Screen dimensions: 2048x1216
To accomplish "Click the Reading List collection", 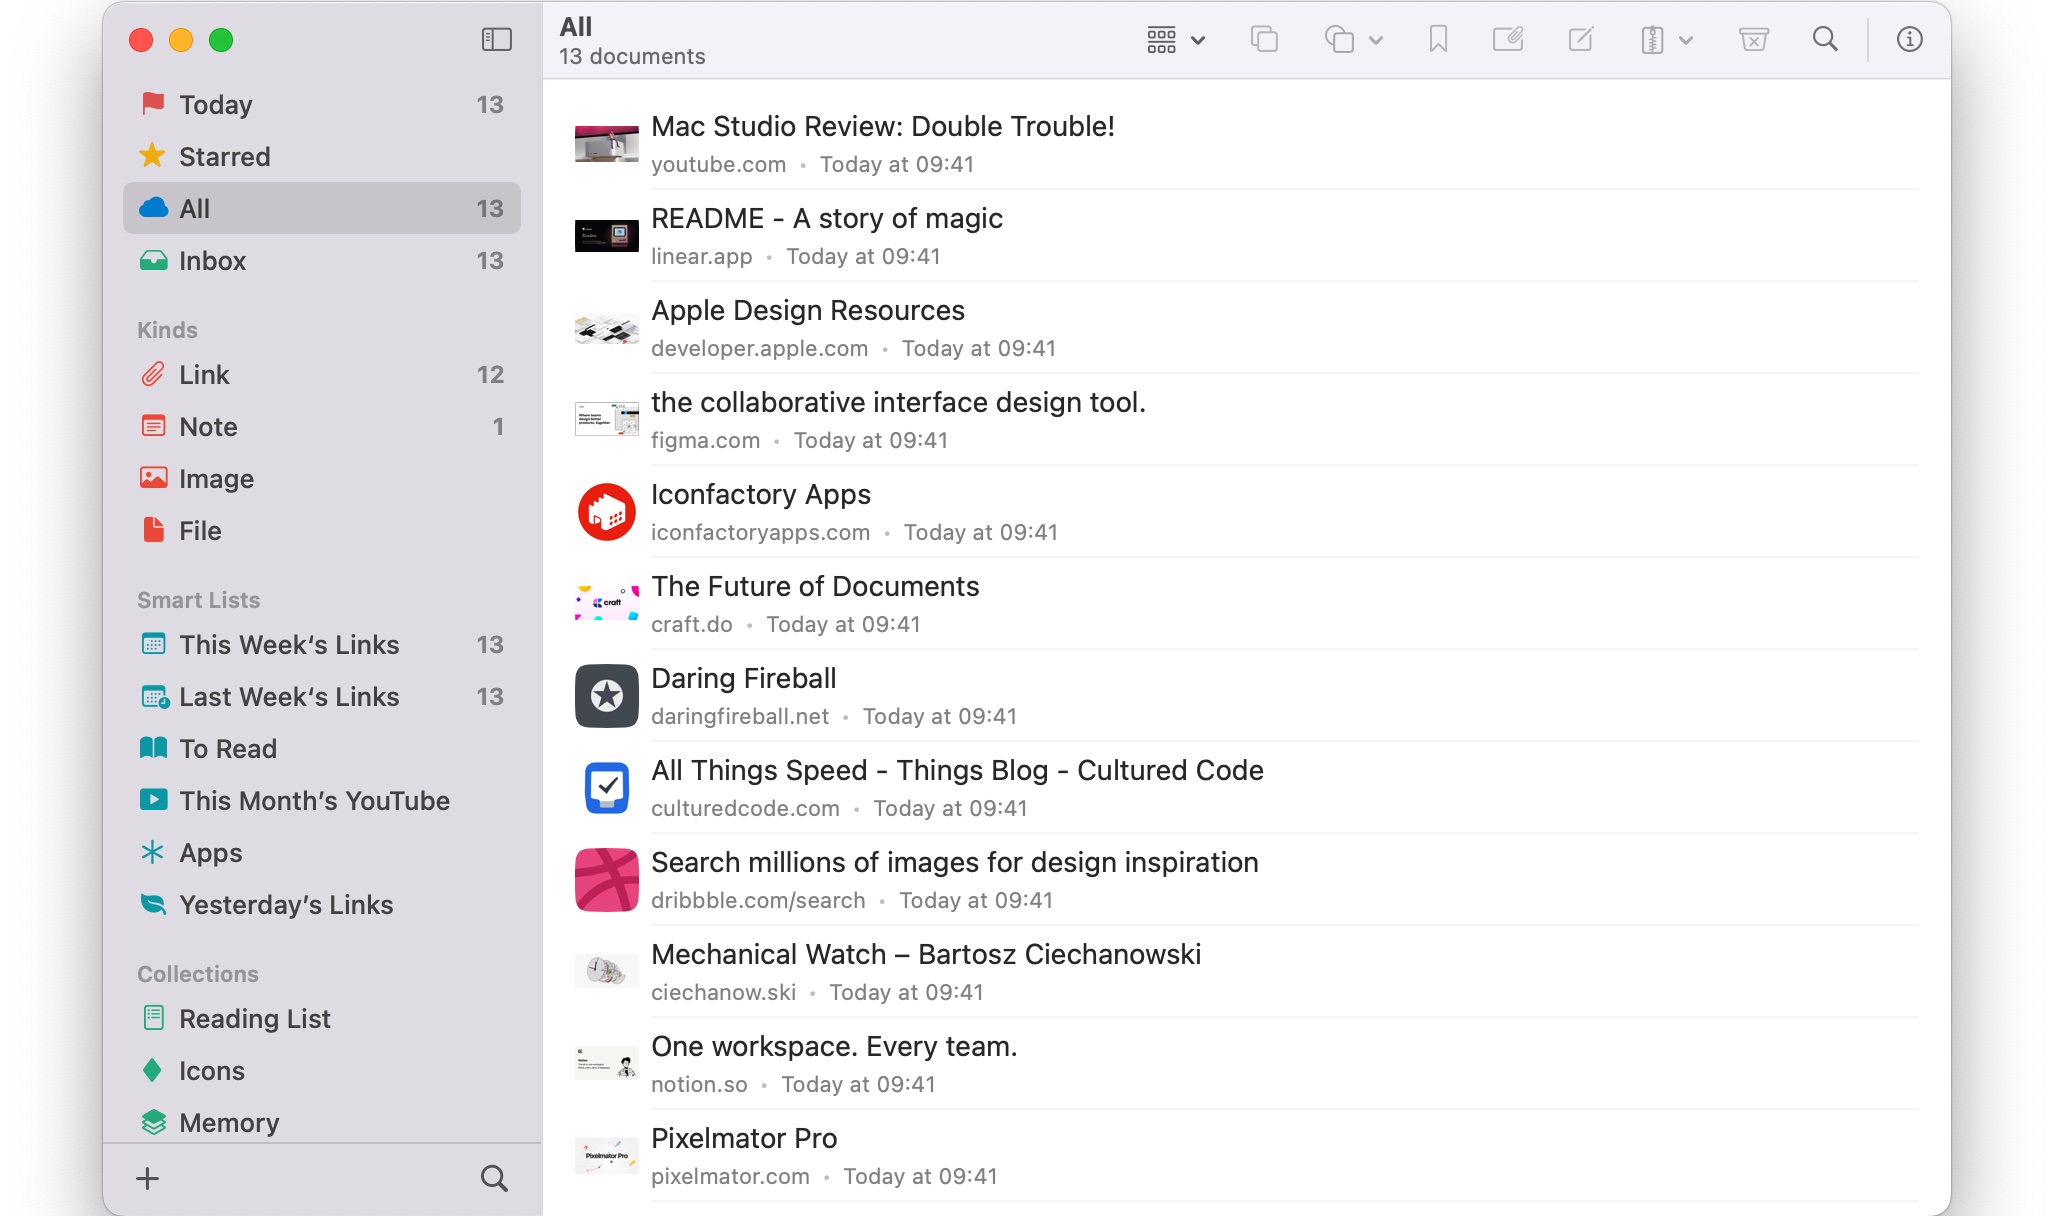I will click(x=255, y=1018).
